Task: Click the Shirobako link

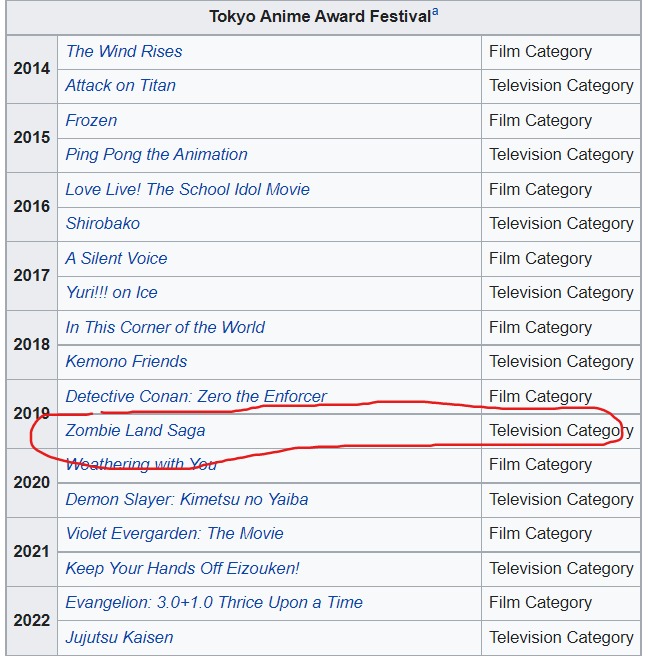Action: 103,224
